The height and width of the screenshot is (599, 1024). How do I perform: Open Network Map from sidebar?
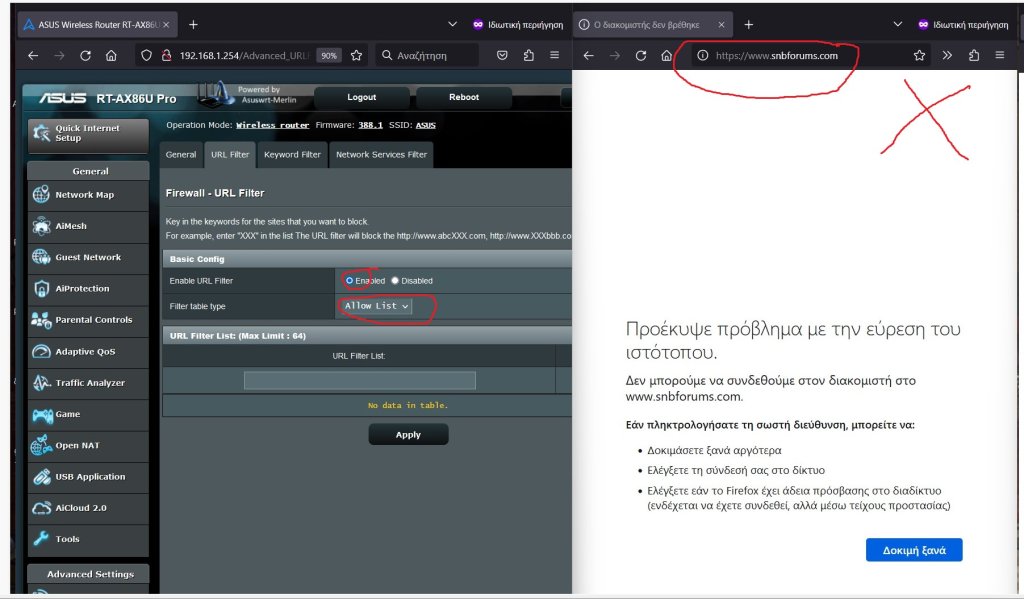click(x=88, y=195)
